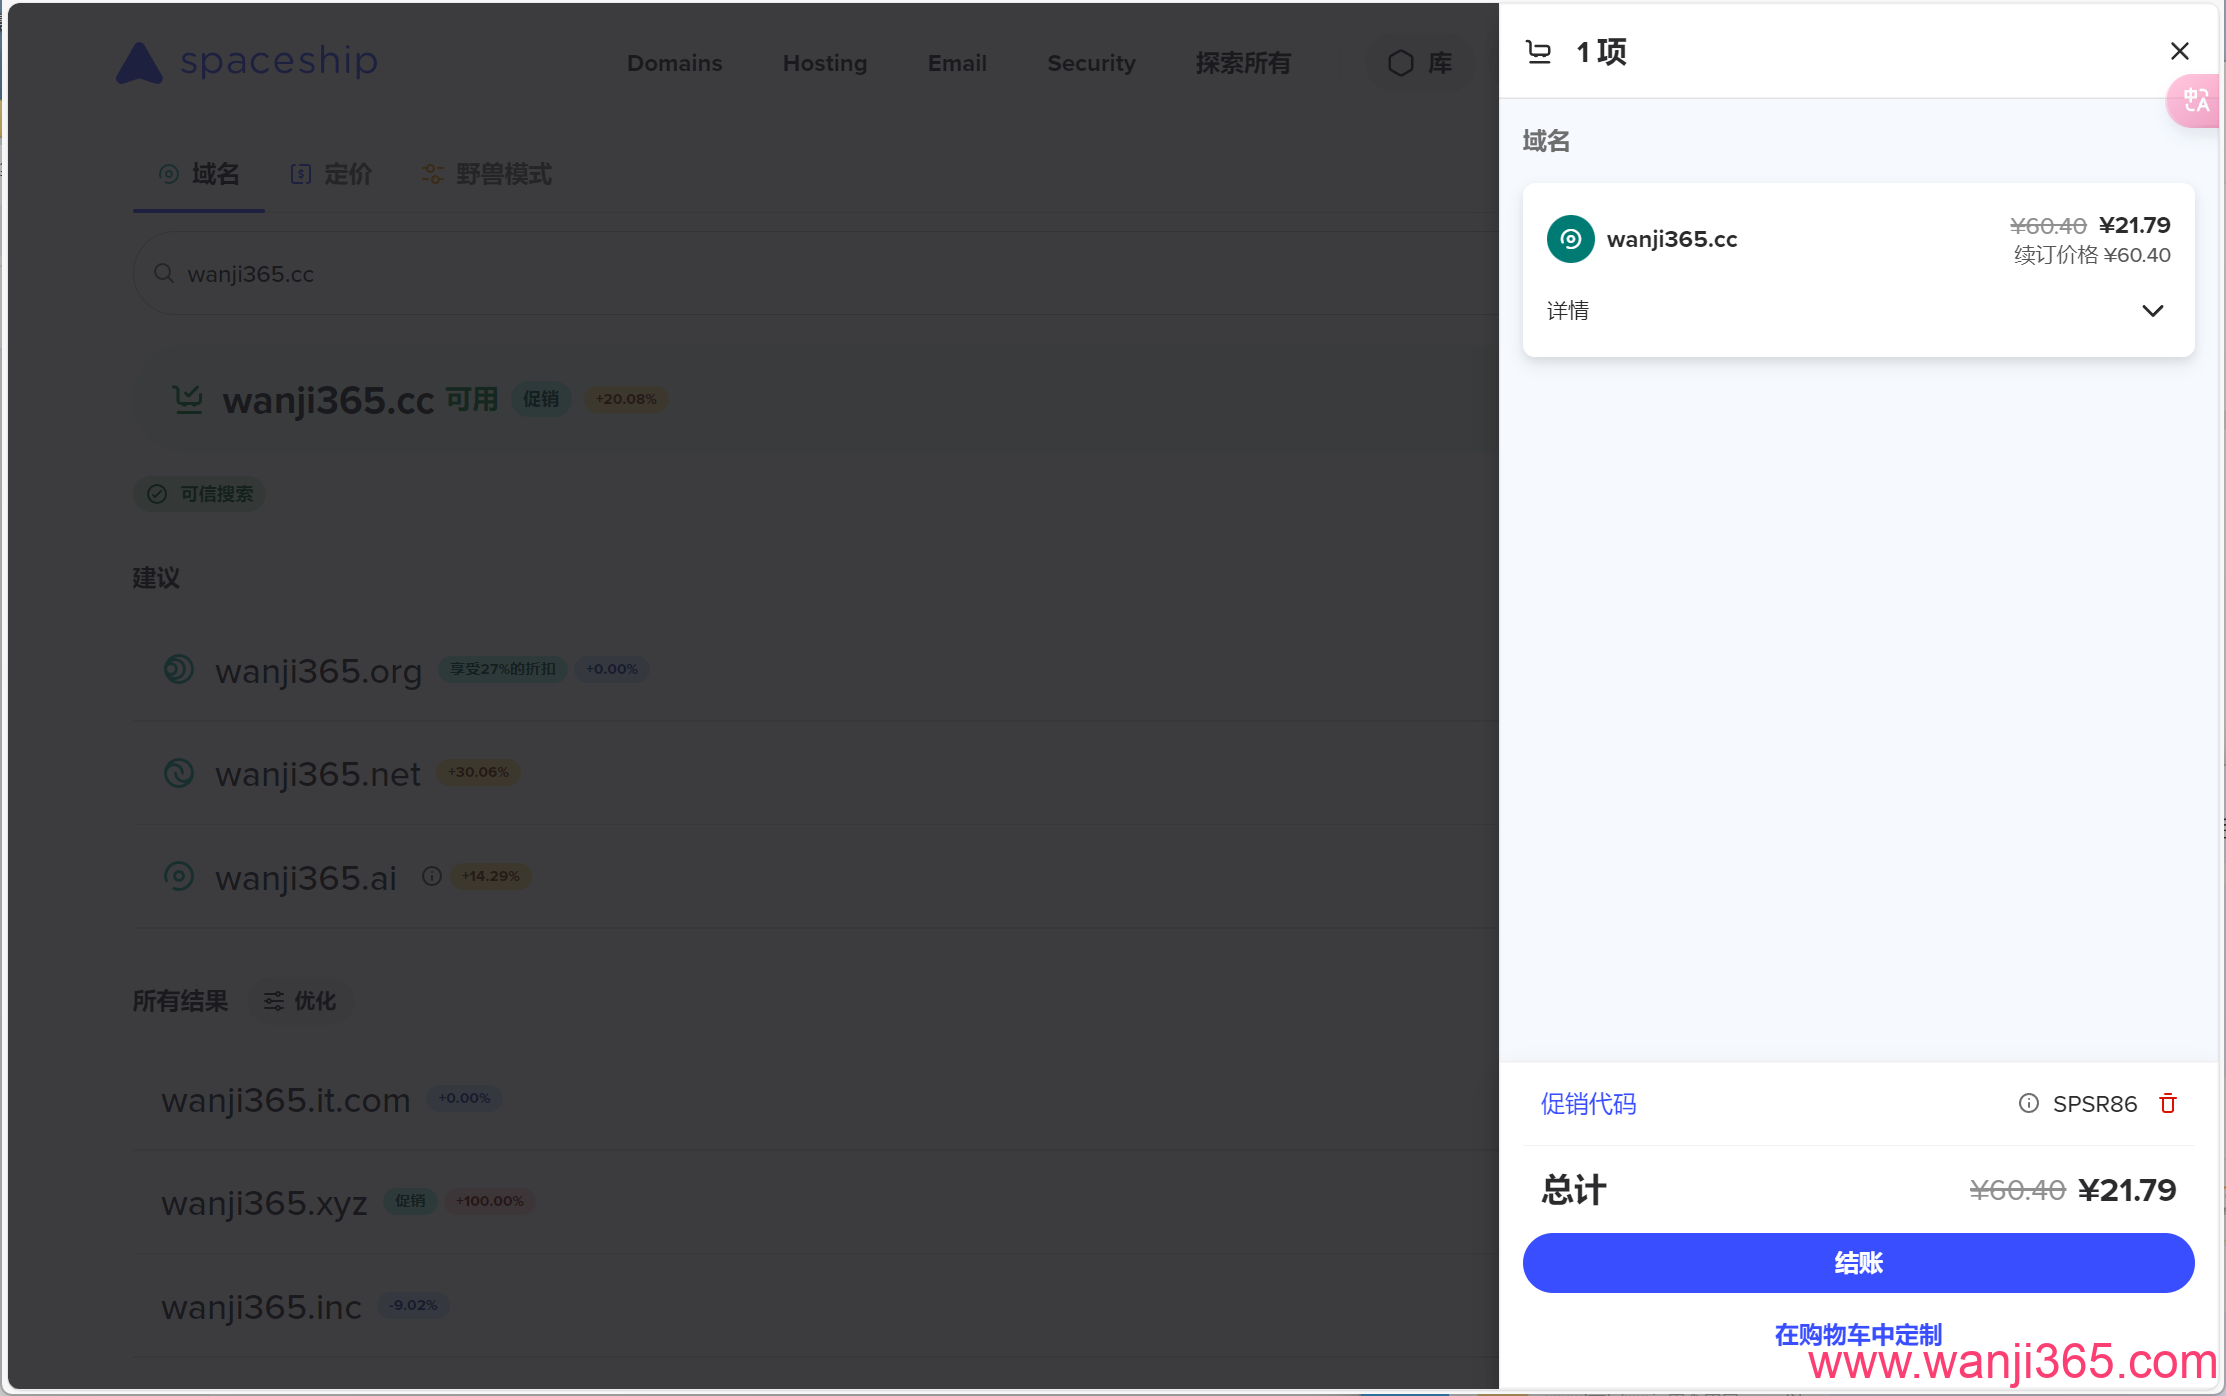Click the 促销 badge on wanji365.cc

click(x=541, y=399)
